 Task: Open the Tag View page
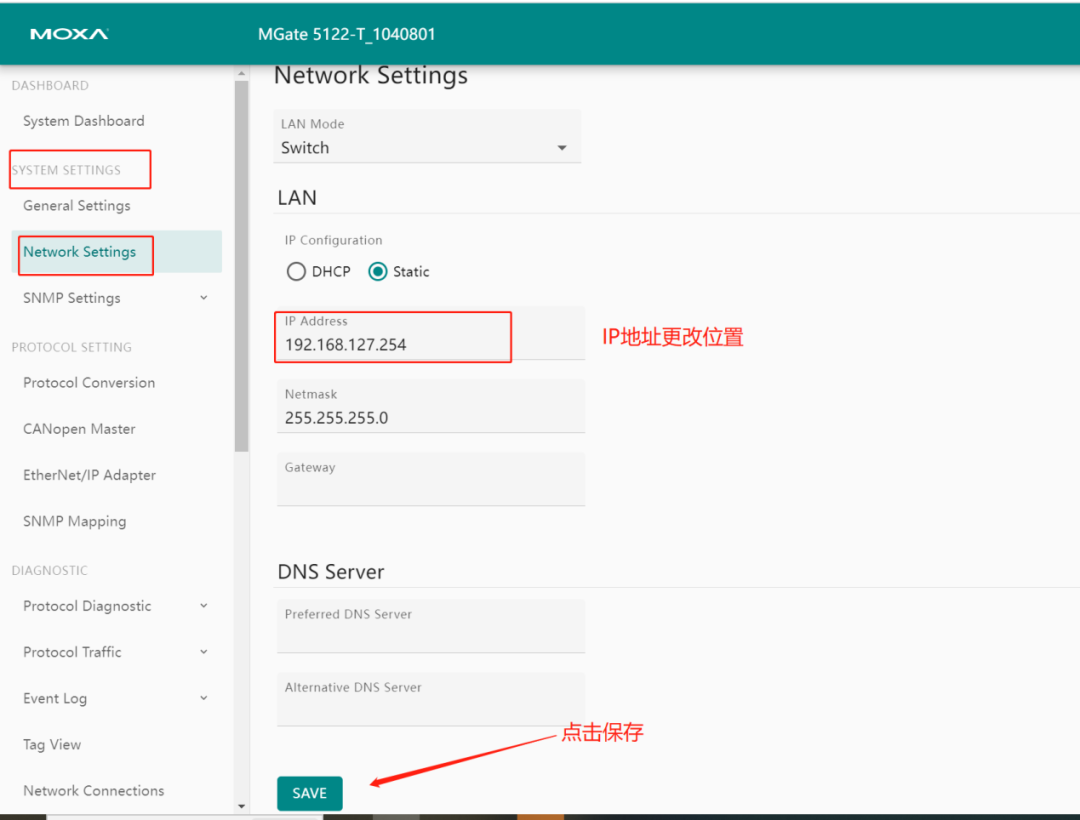[x=52, y=744]
